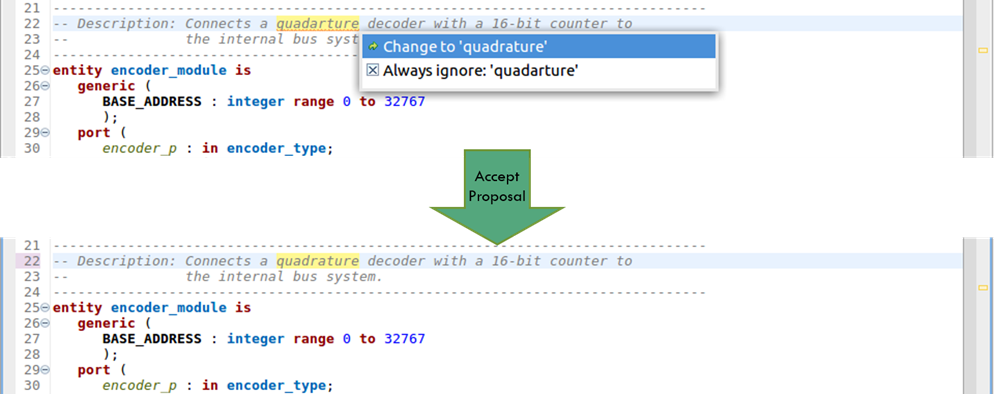Collapse entity encoder_module fold in lower editor
The height and width of the screenshot is (394, 994).
pos(45,308)
